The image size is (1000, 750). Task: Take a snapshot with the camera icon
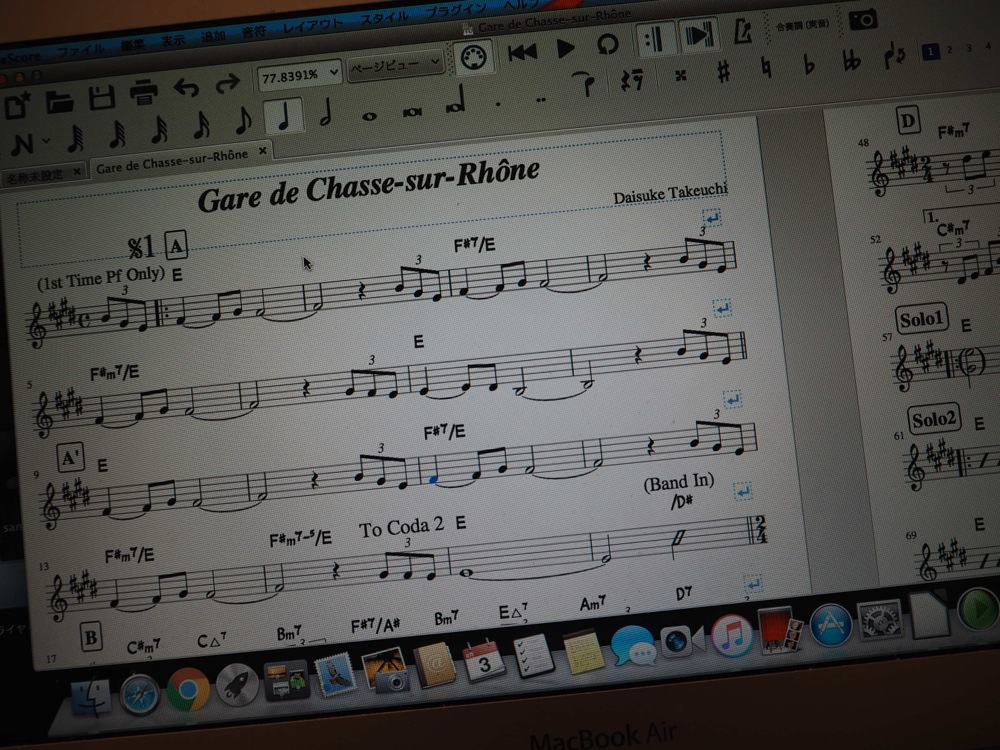point(862,20)
